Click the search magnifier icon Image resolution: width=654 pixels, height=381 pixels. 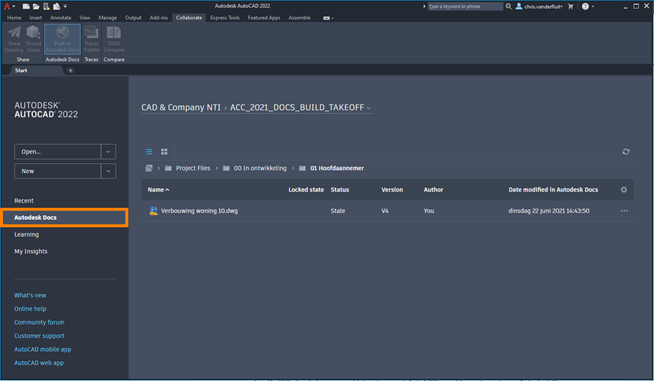[x=508, y=6]
